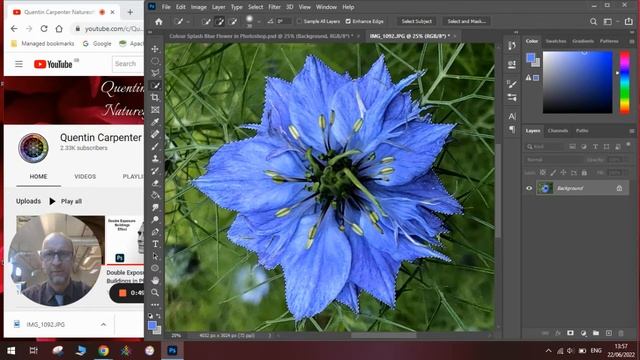Click the share icon in Photoshop
The image size is (640, 360).
coord(629,22)
